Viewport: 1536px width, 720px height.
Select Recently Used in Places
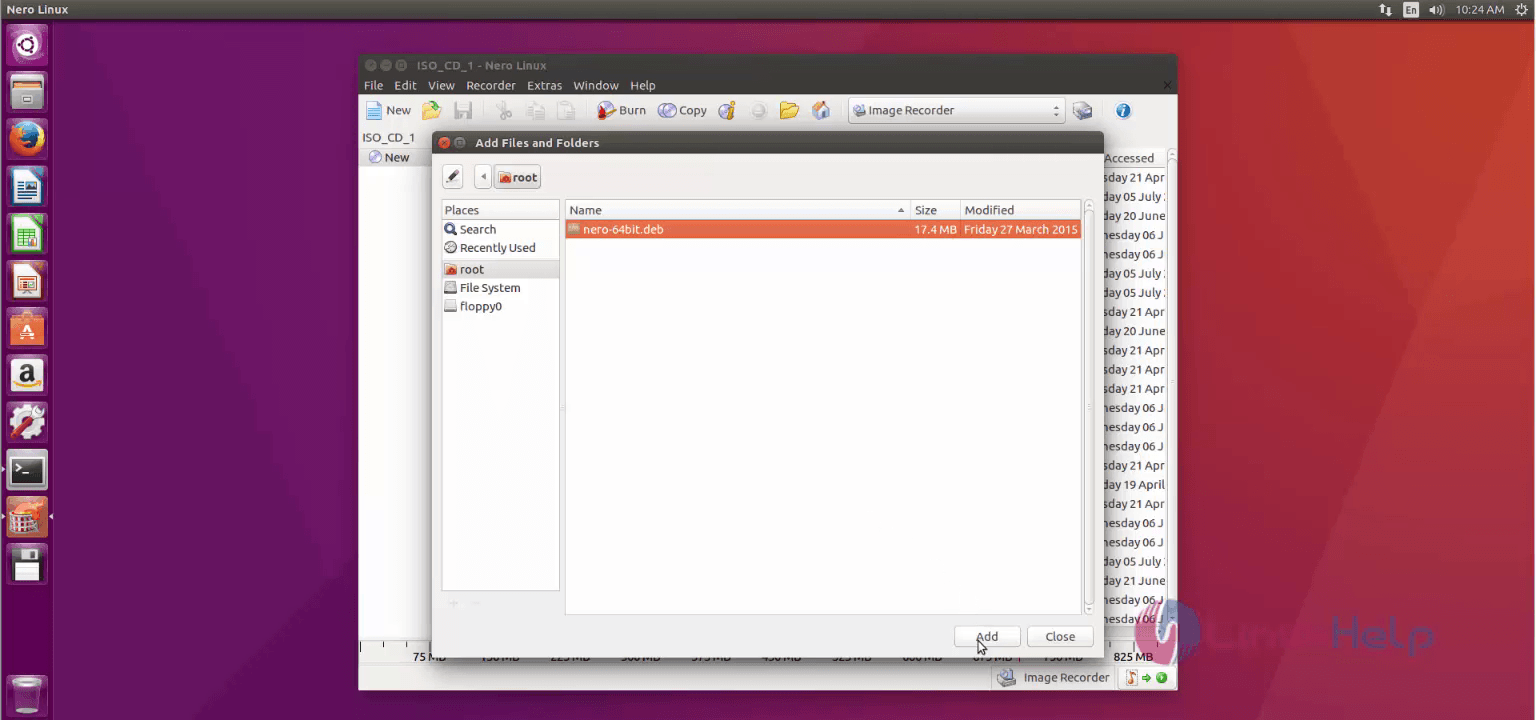point(500,248)
